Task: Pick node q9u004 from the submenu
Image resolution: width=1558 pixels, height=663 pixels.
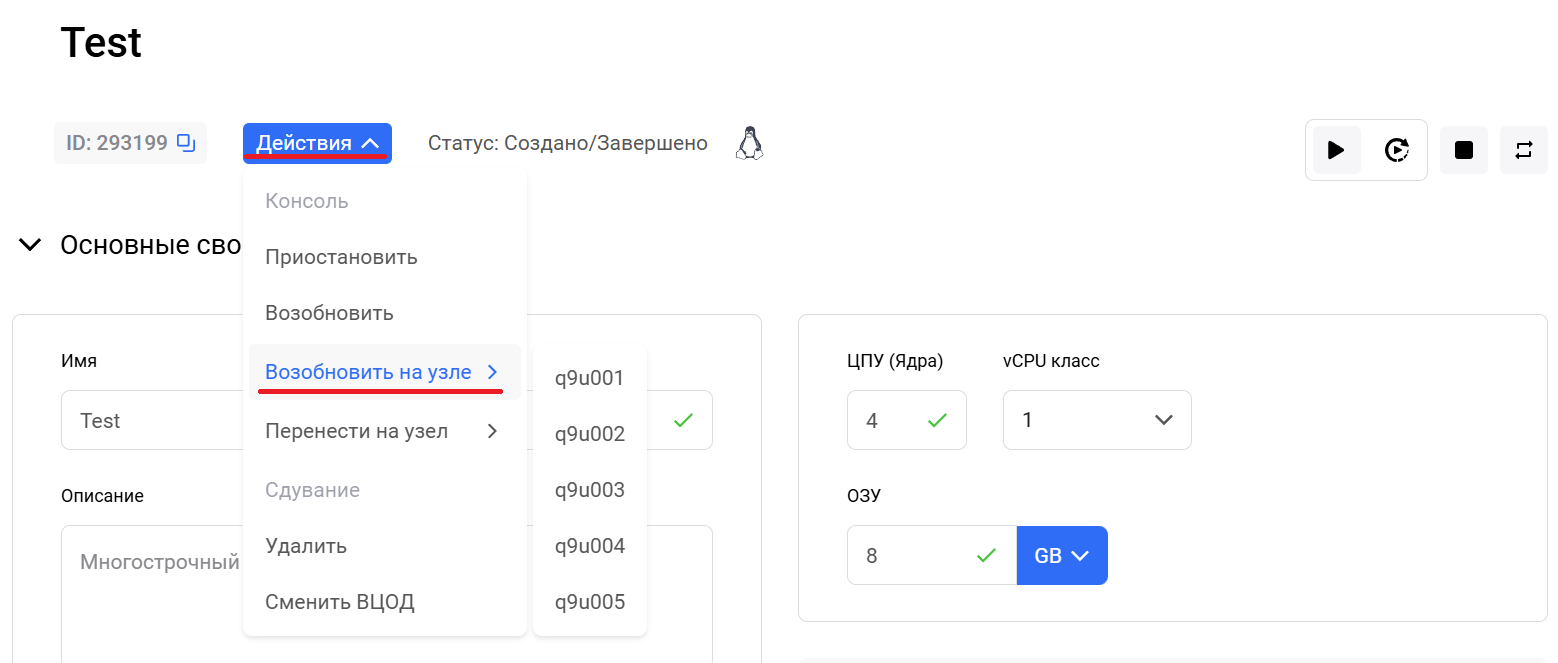Action: point(590,546)
